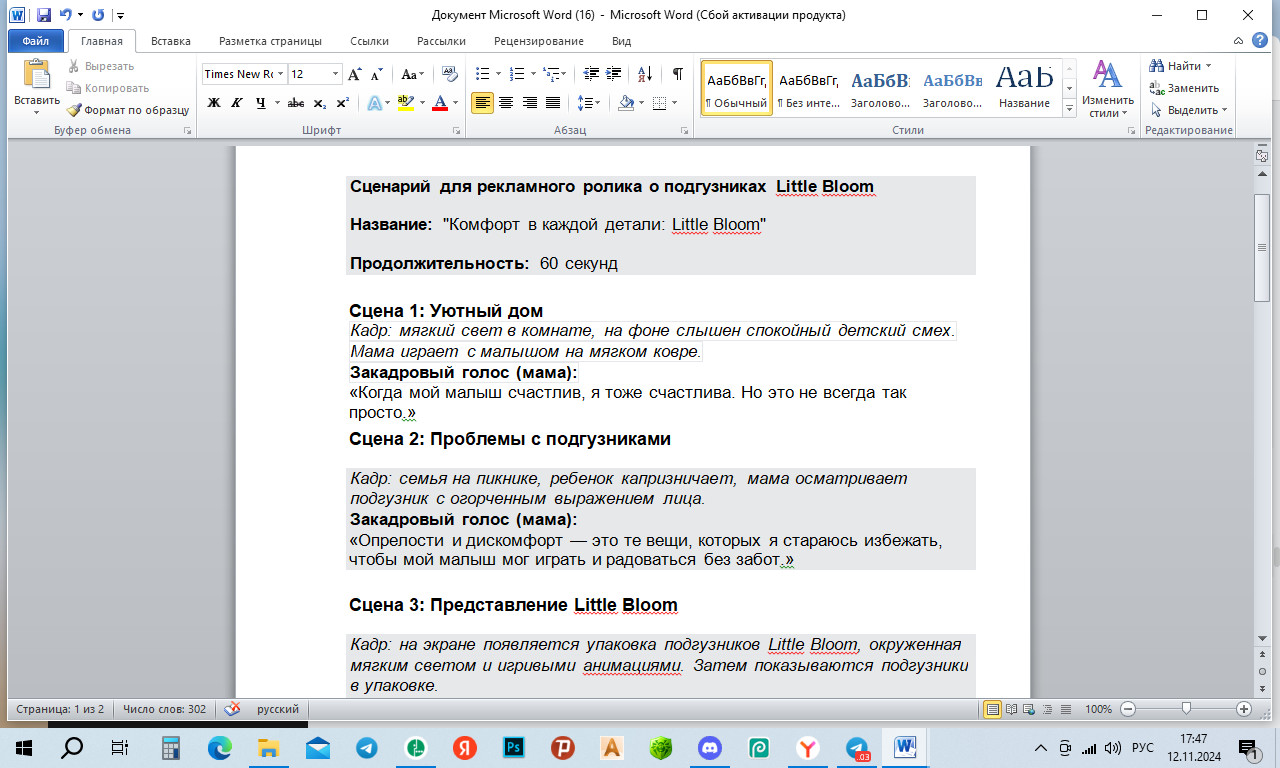Apply the paragraph border button

[x=659, y=102]
